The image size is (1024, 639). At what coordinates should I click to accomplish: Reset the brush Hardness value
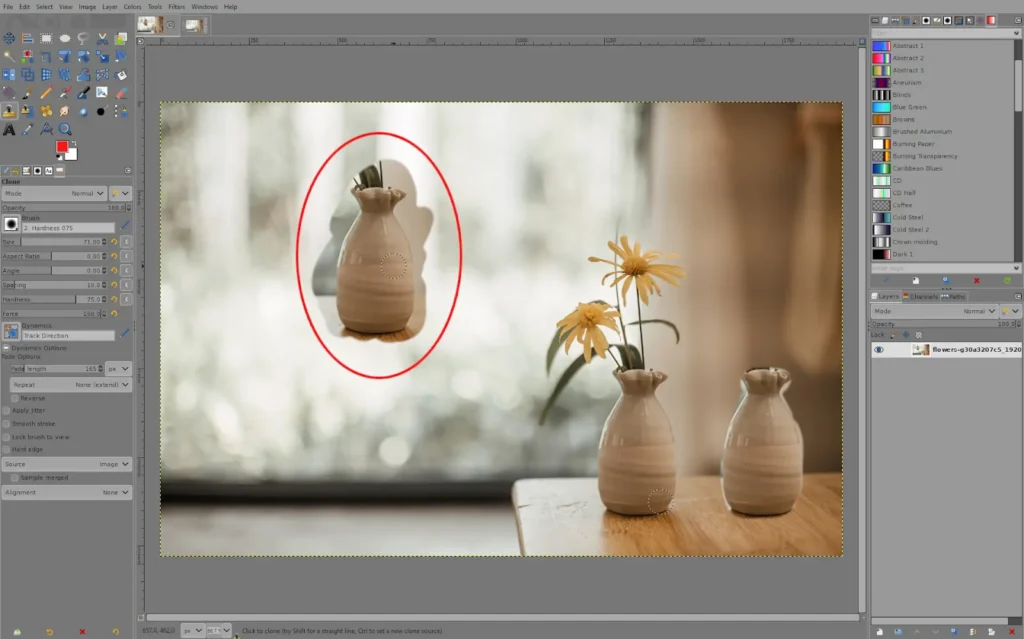114,299
